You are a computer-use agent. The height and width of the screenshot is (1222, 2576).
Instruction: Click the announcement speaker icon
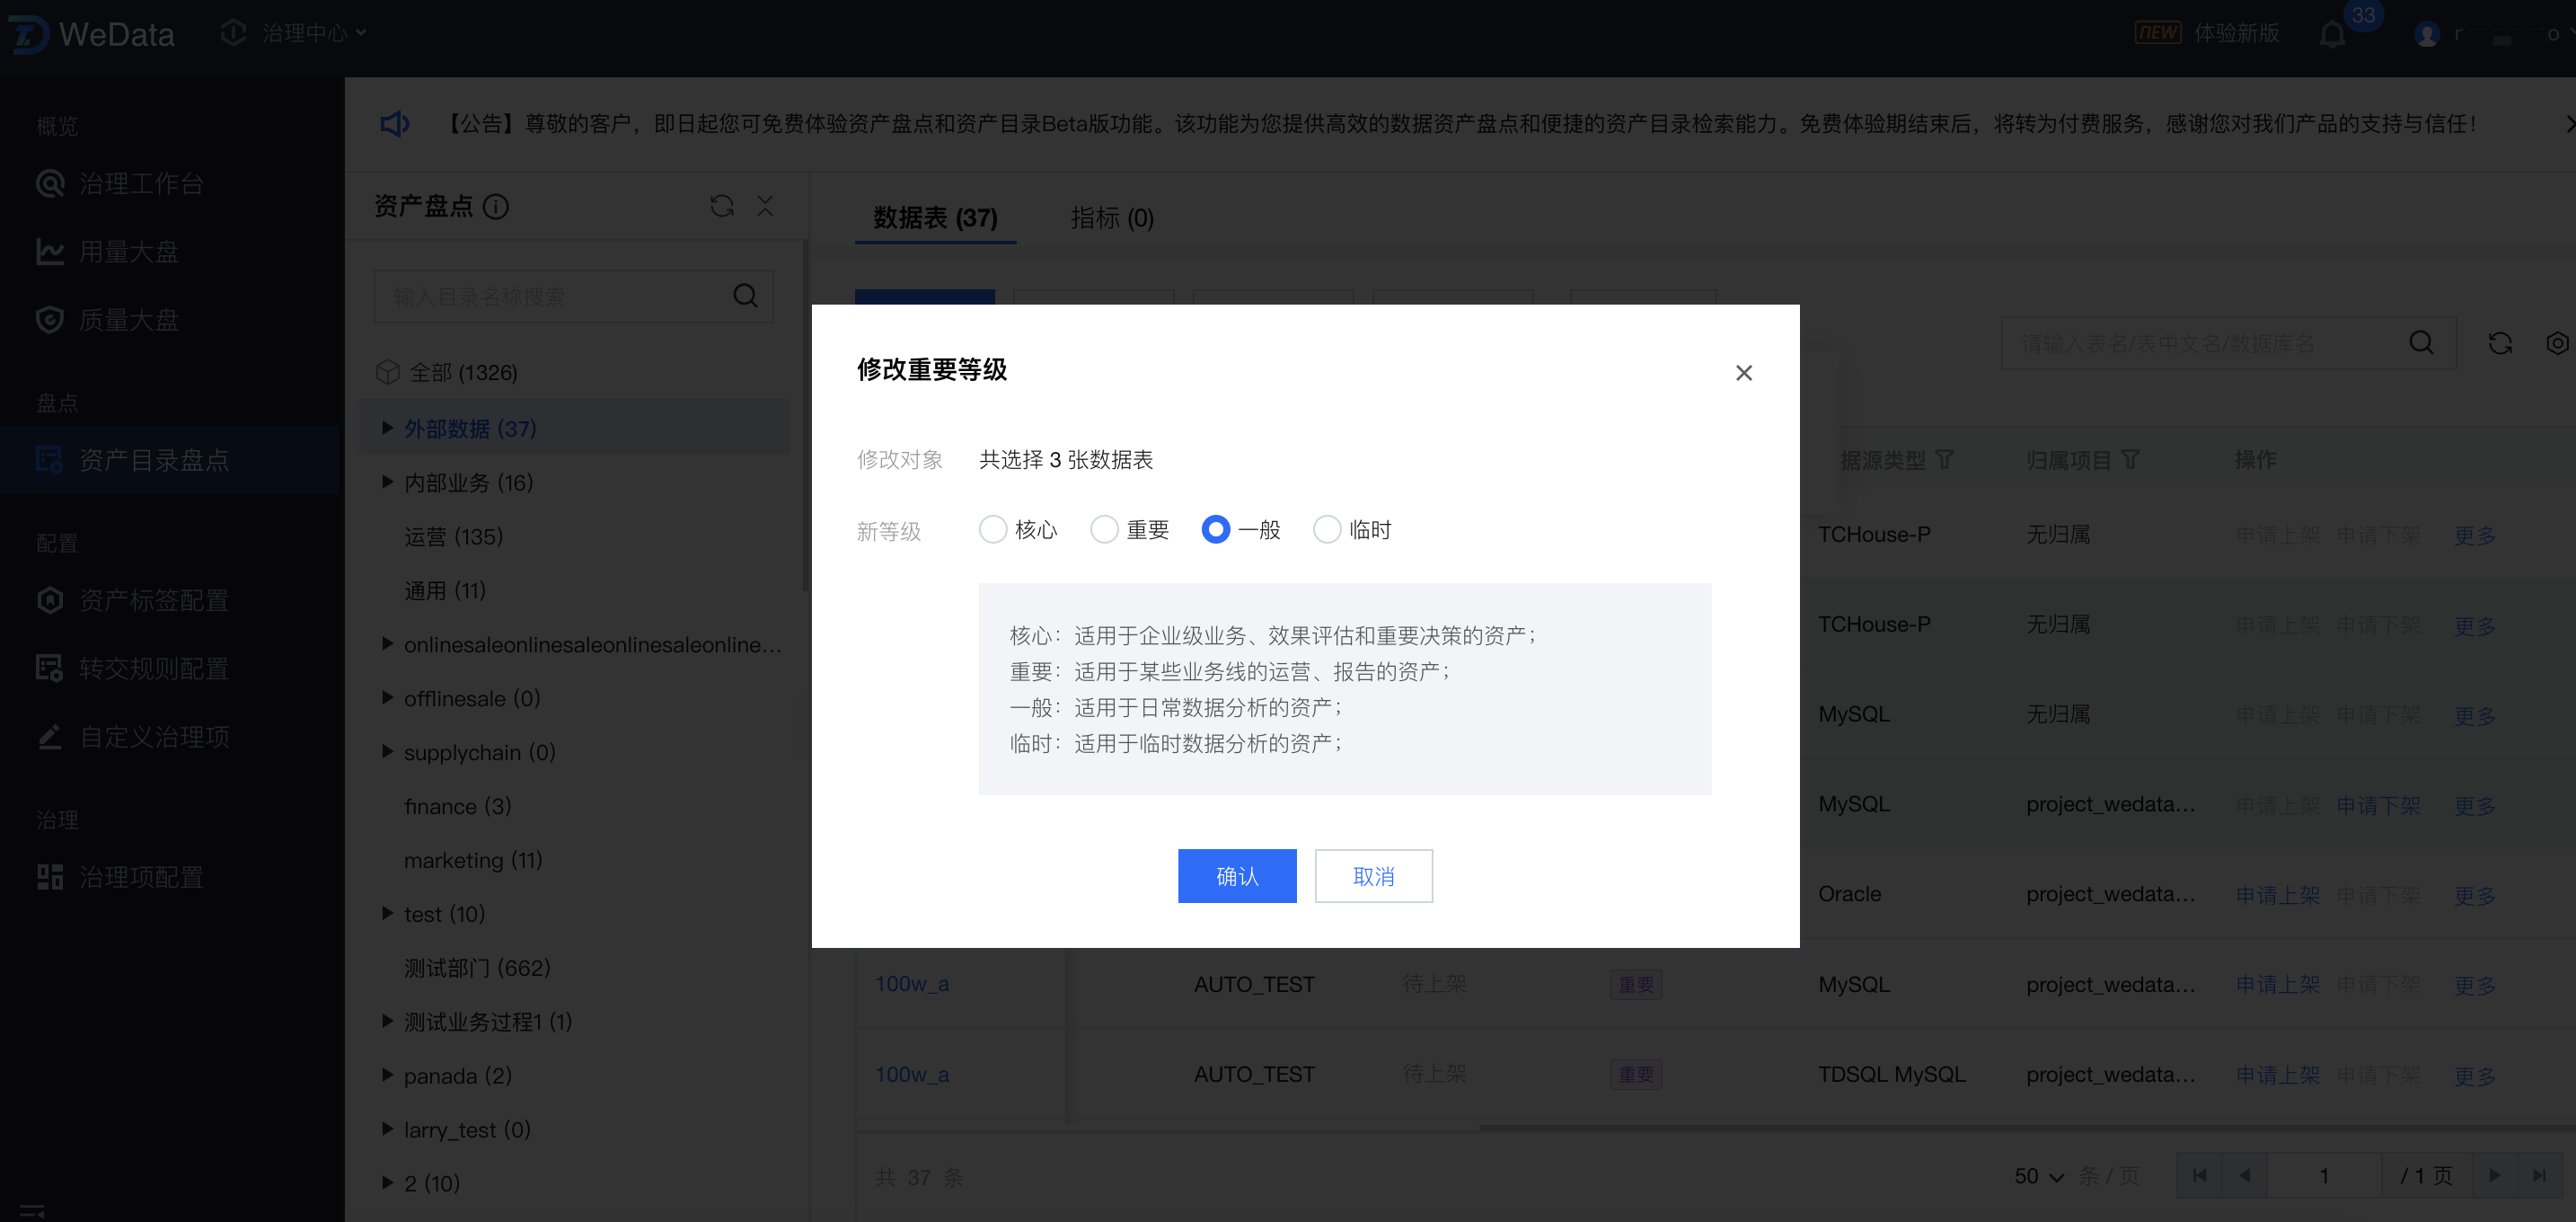(x=395, y=124)
